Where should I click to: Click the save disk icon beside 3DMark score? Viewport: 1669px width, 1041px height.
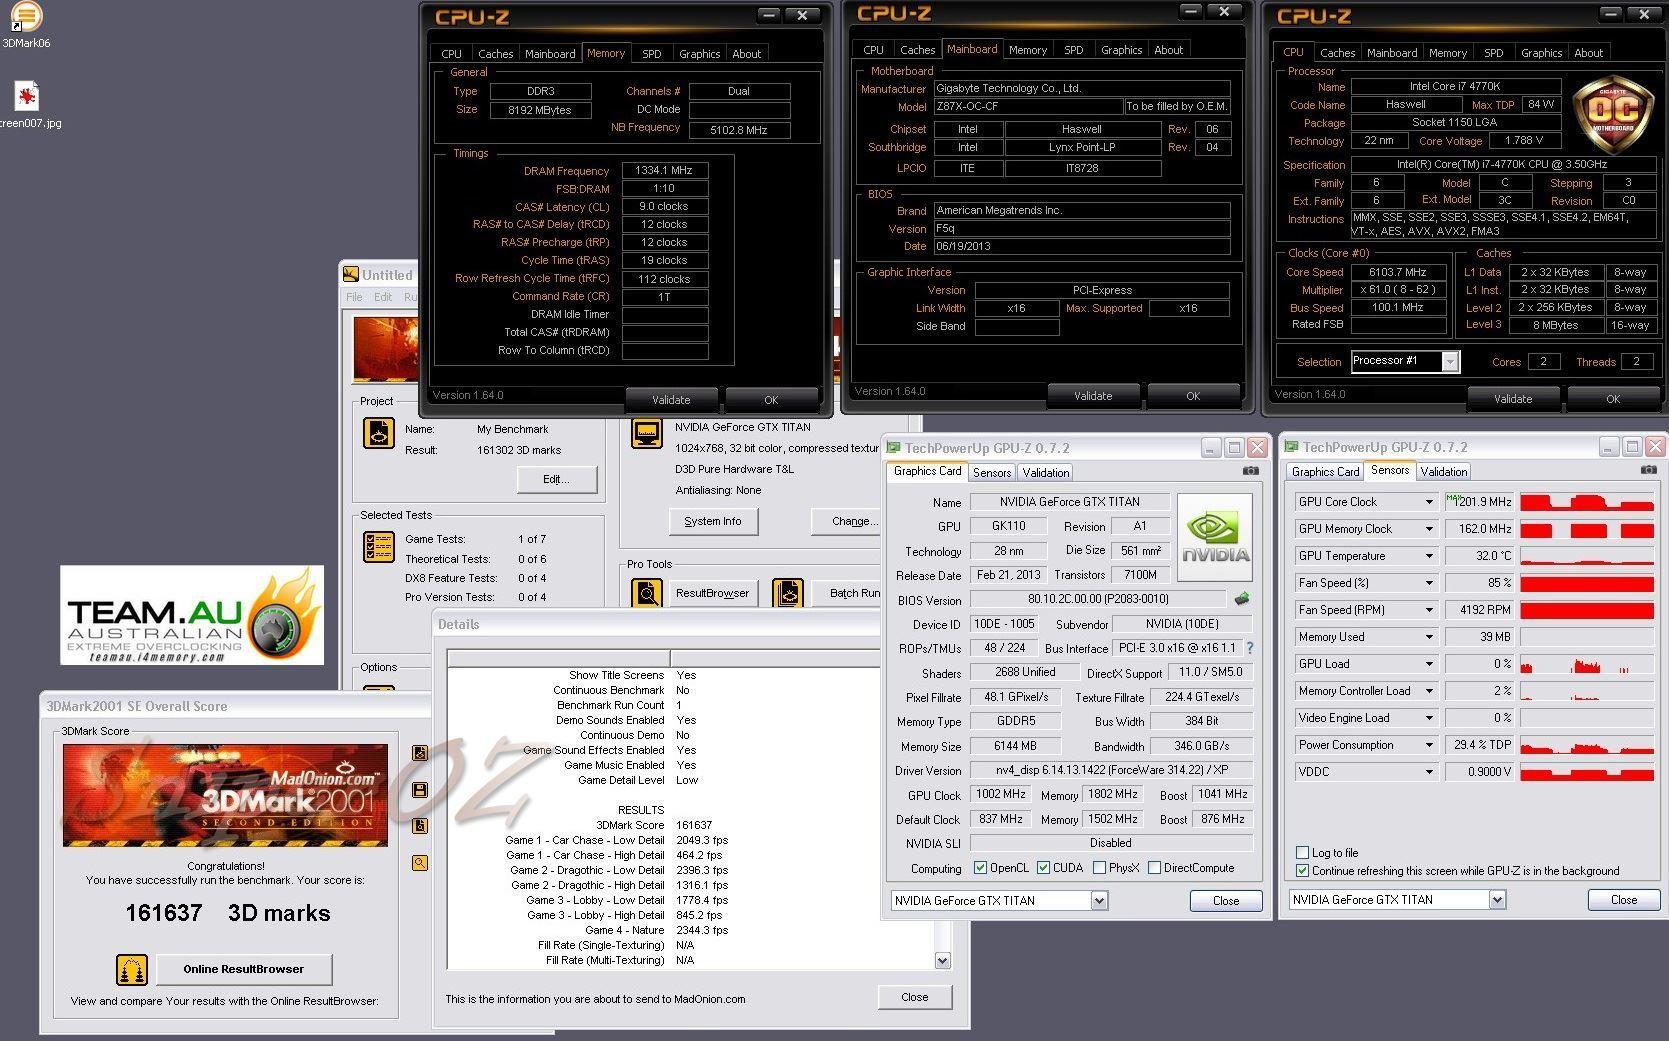pyautogui.click(x=420, y=790)
